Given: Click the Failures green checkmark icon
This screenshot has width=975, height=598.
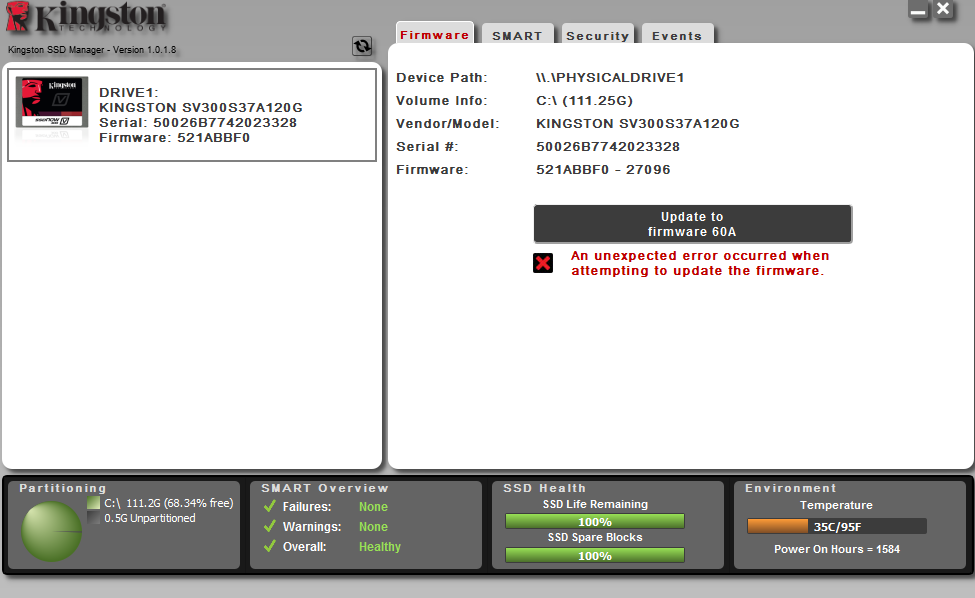Looking at the screenshot, I should coord(269,506).
